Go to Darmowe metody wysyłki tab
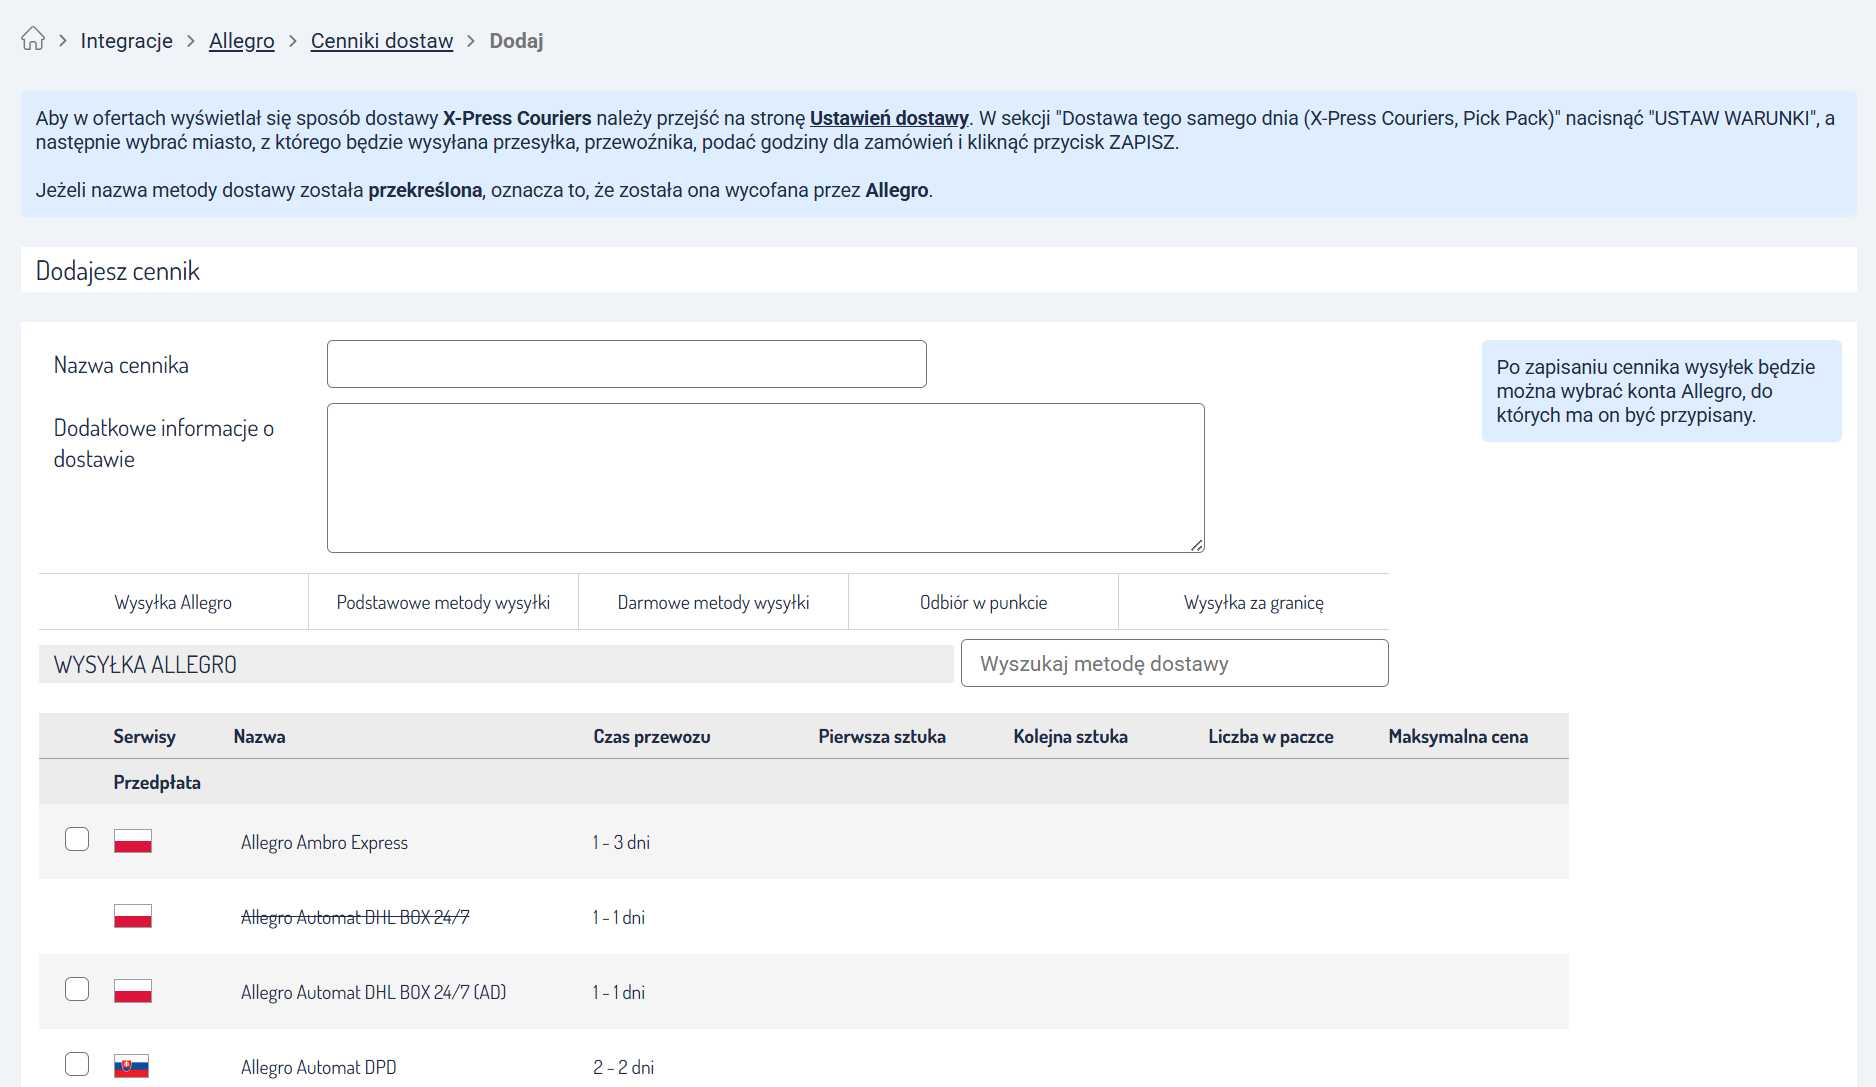Screen dimensions: 1876x1087 [713, 602]
